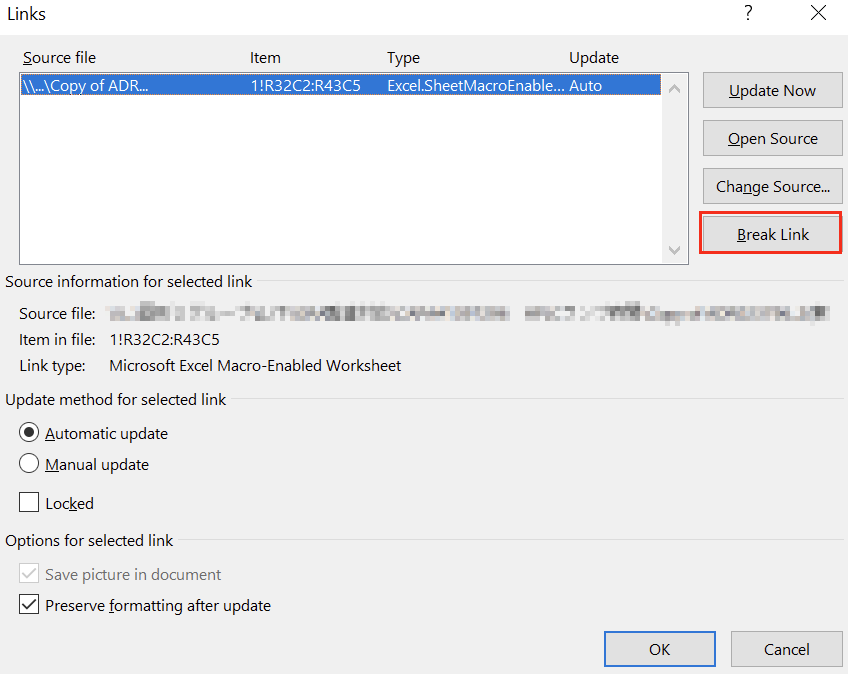Select the Automatic update radio button
This screenshot has width=848, height=674.
30,434
